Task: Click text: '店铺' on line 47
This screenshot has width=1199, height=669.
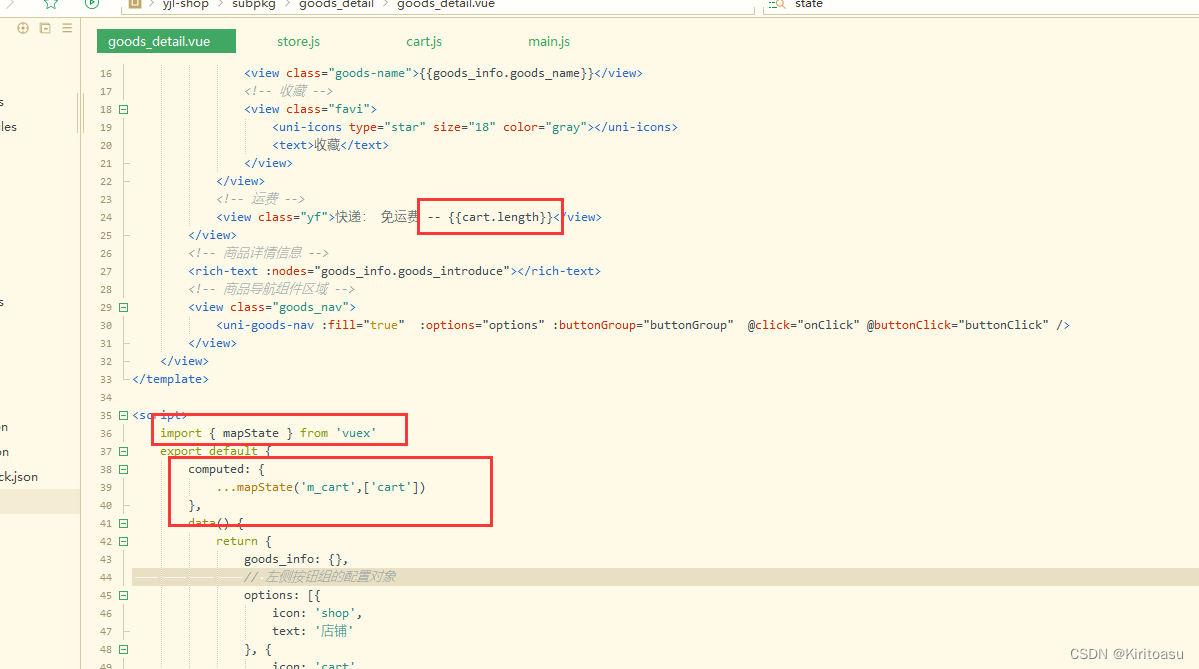Action: (313, 632)
